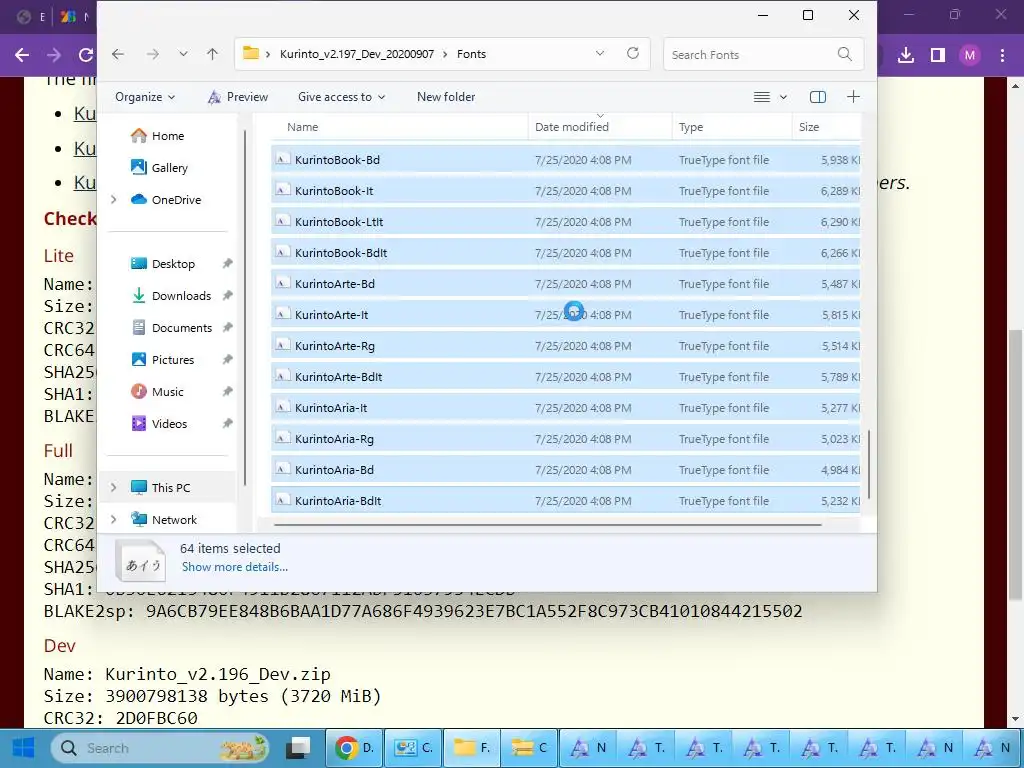Viewport: 1024px width, 768px height.
Task: Select the KurintoBook-Bd font file
Action: (x=566, y=160)
